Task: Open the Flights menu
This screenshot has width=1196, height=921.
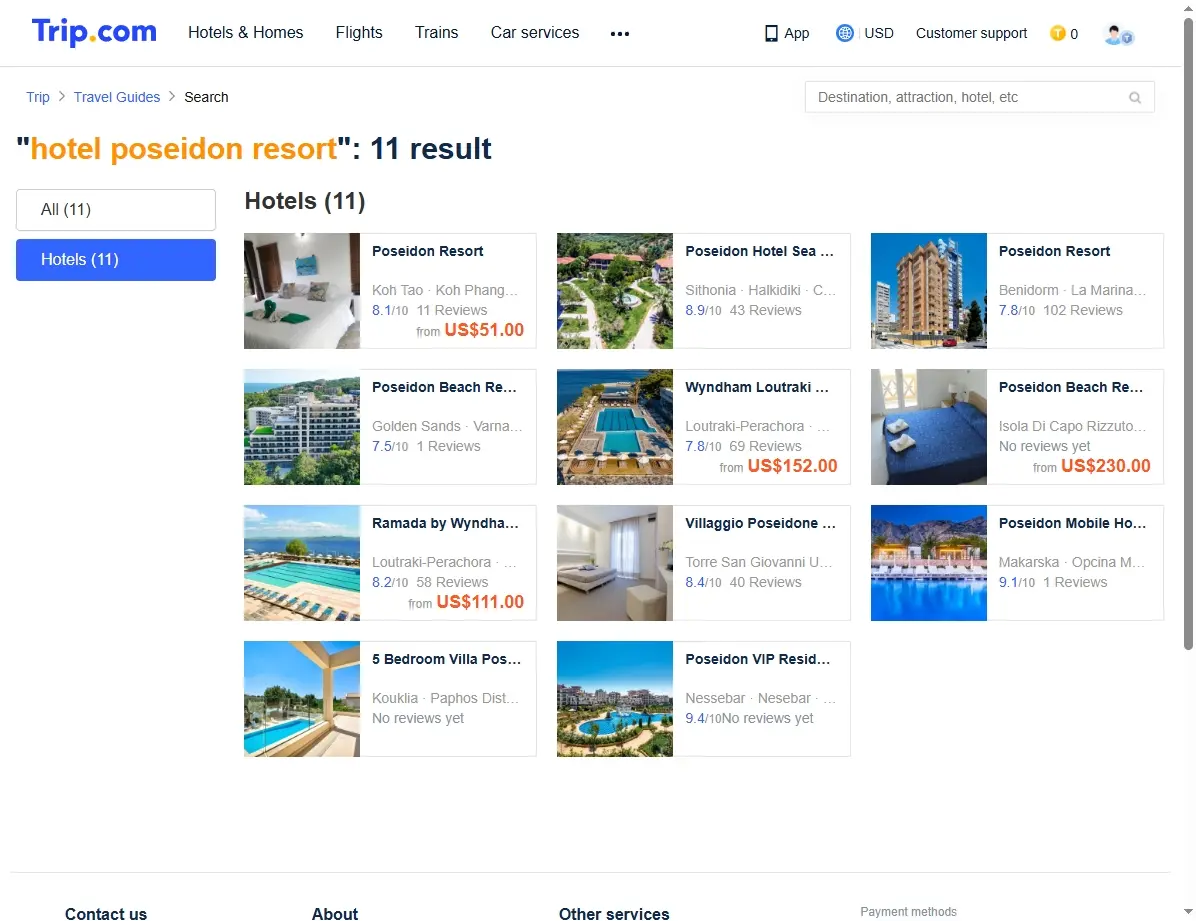Action: (x=358, y=32)
